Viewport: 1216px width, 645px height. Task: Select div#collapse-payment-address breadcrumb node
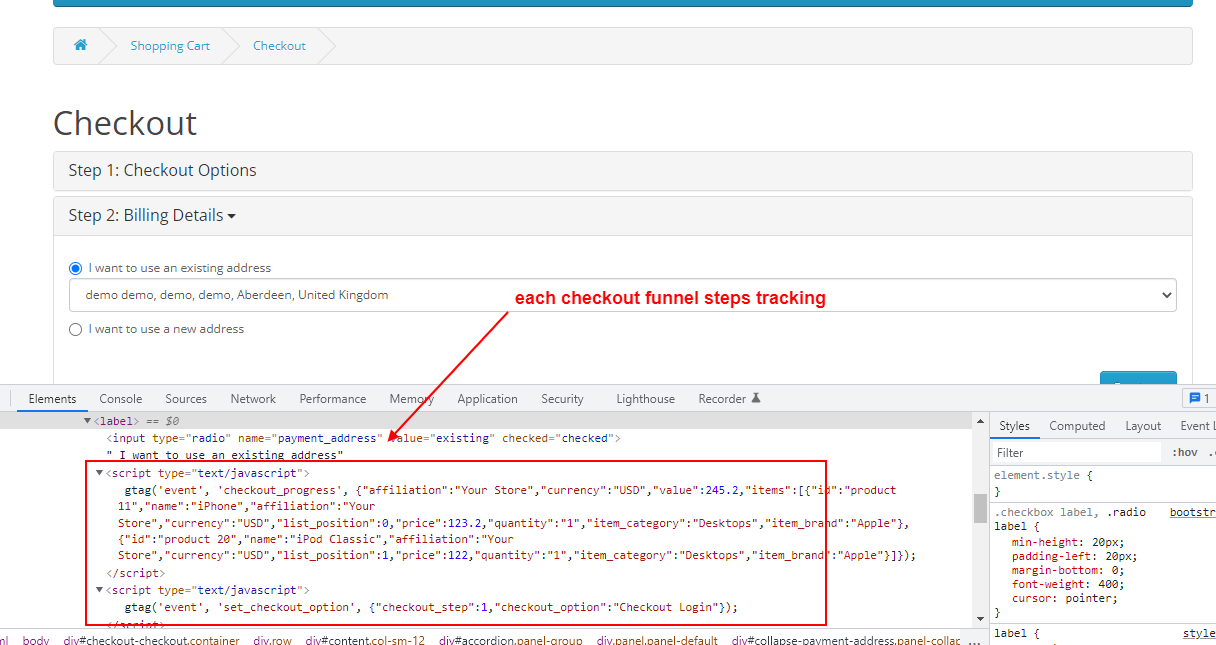846,640
